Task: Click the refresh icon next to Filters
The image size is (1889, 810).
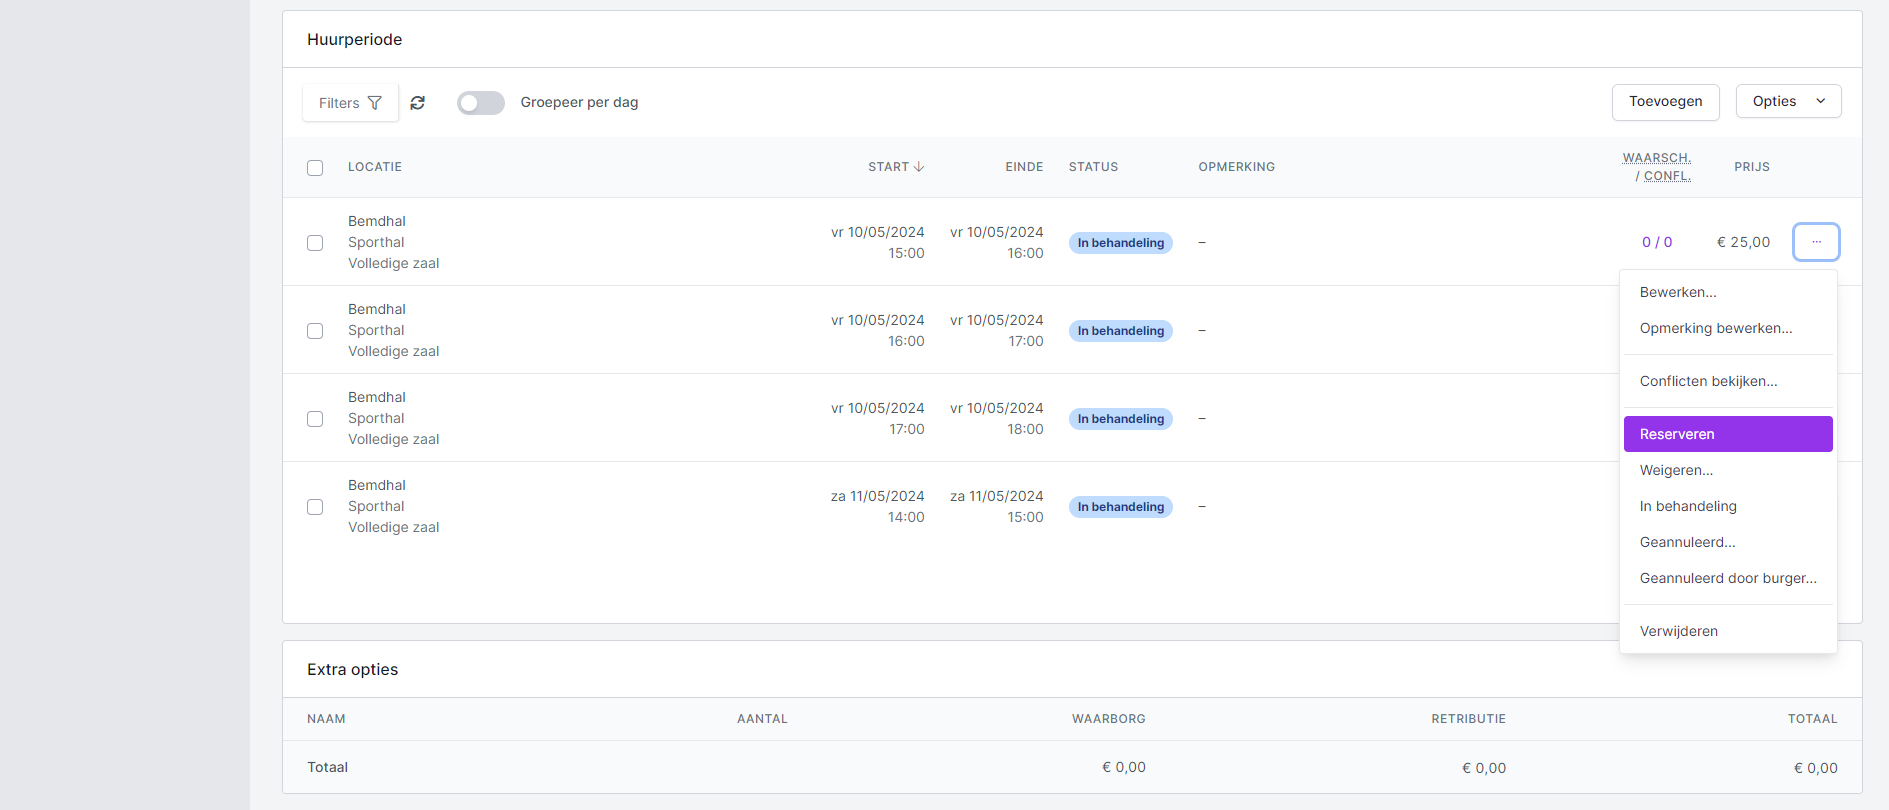Action: (418, 103)
